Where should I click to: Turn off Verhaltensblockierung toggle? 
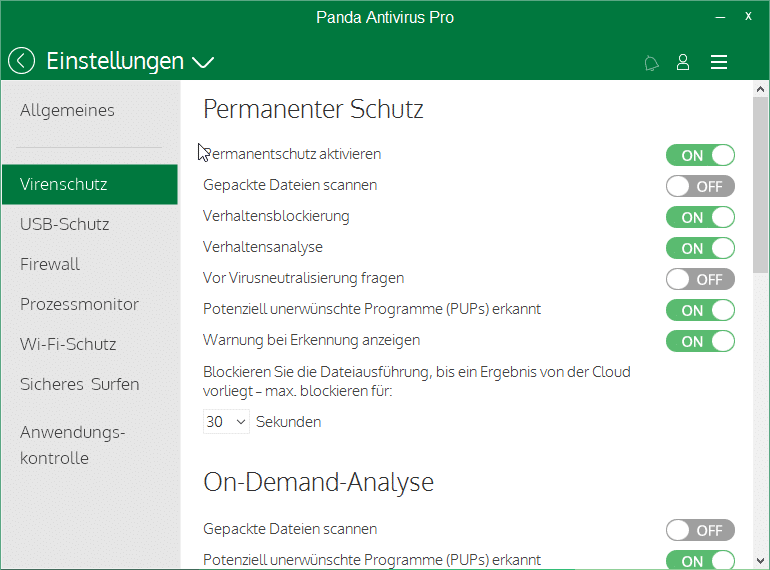(700, 217)
